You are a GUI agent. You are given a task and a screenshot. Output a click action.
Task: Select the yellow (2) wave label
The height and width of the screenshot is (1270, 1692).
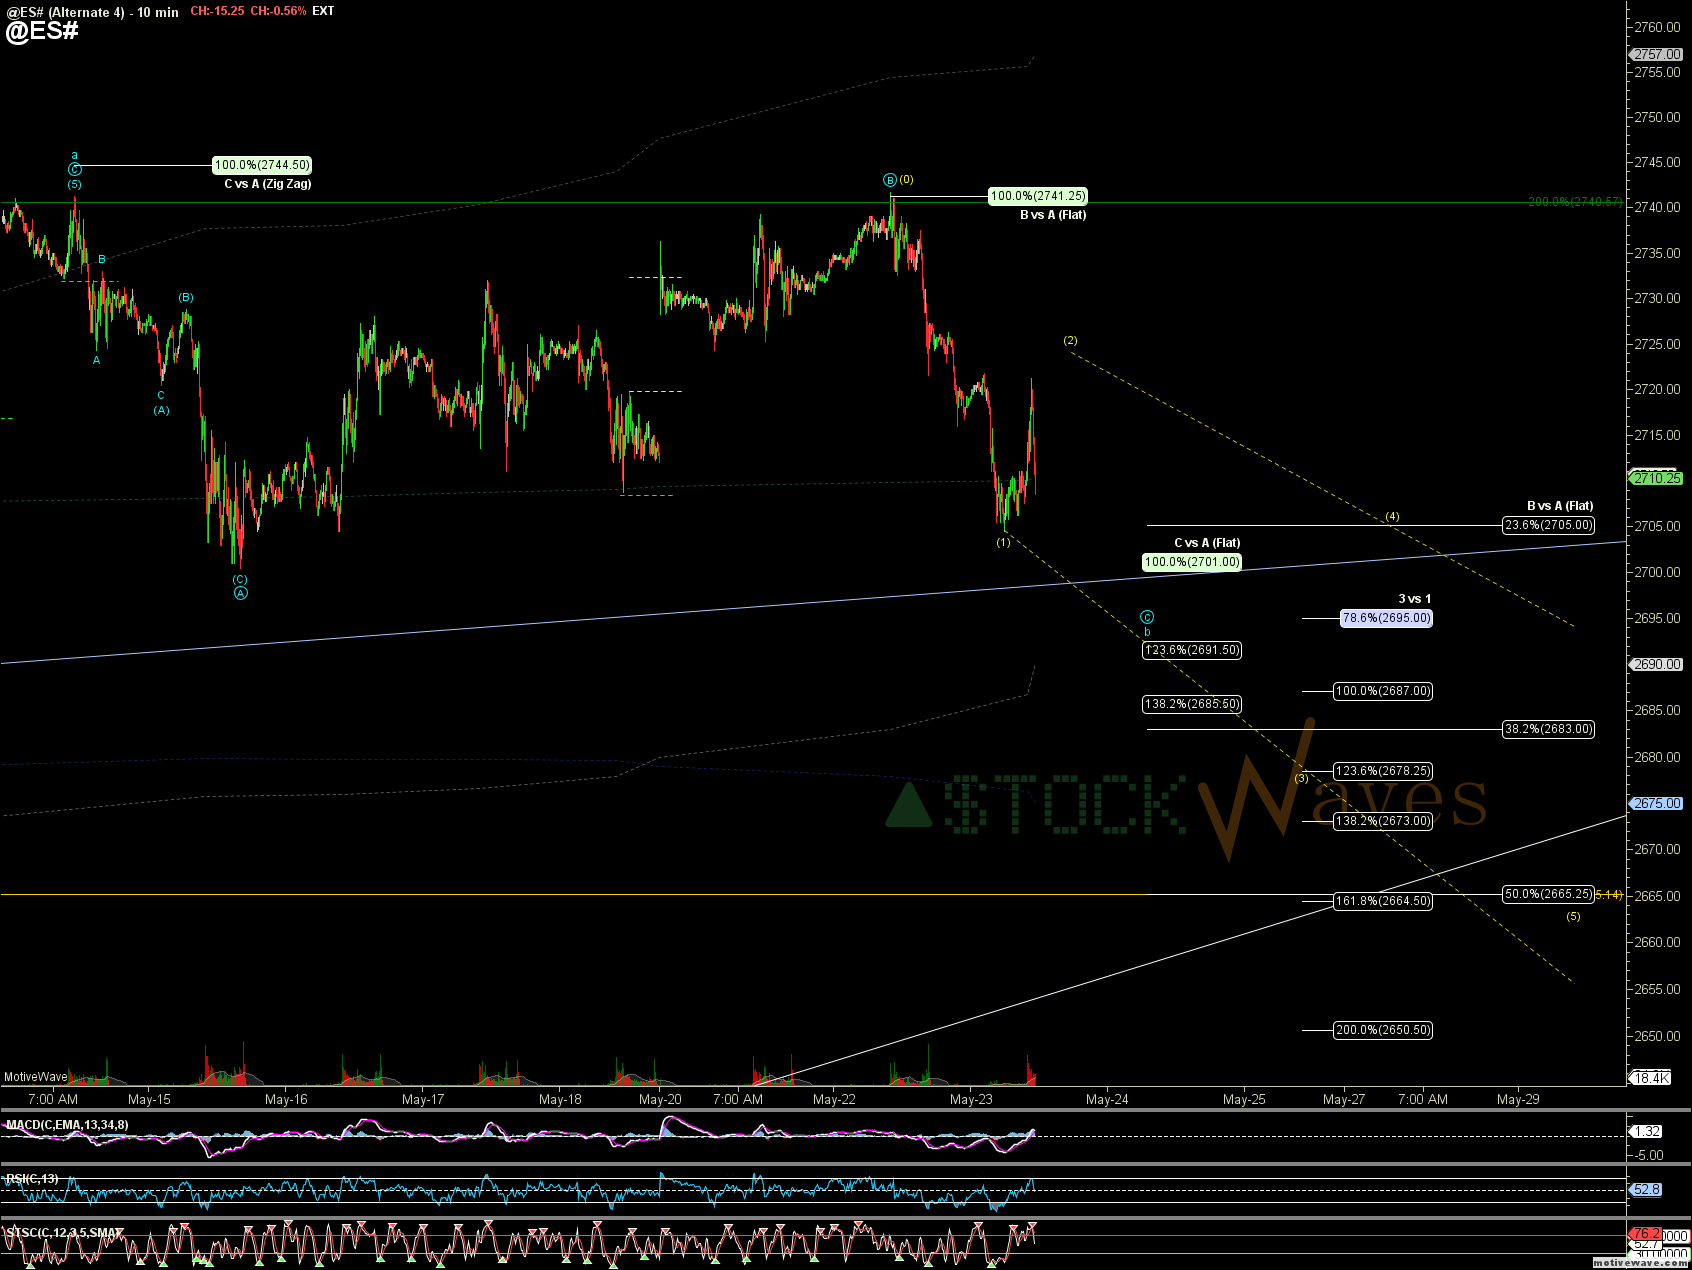coord(1070,341)
